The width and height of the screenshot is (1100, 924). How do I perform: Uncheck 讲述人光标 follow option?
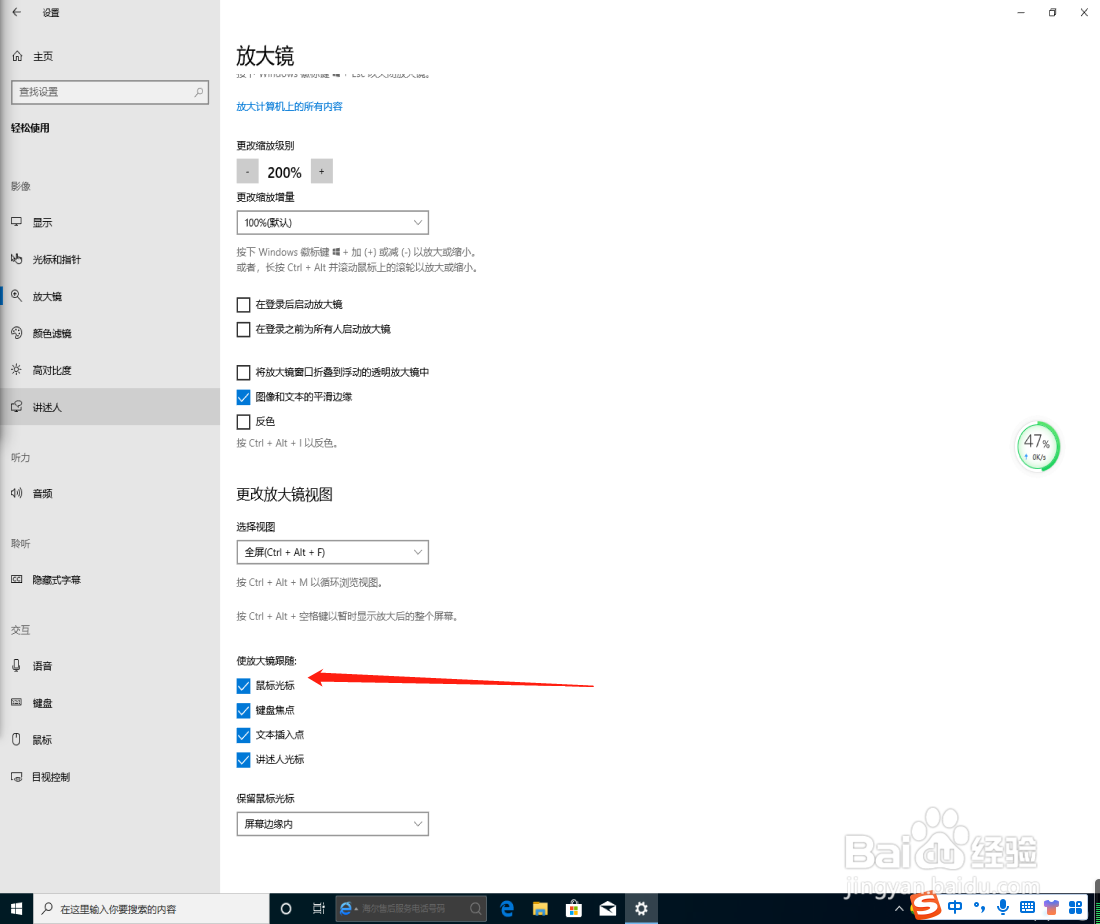243,760
